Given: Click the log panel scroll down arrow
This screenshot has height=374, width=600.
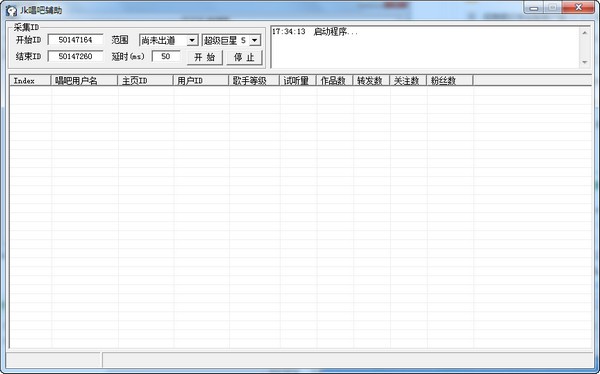Looking at the screenshot, I should (585, 62).
